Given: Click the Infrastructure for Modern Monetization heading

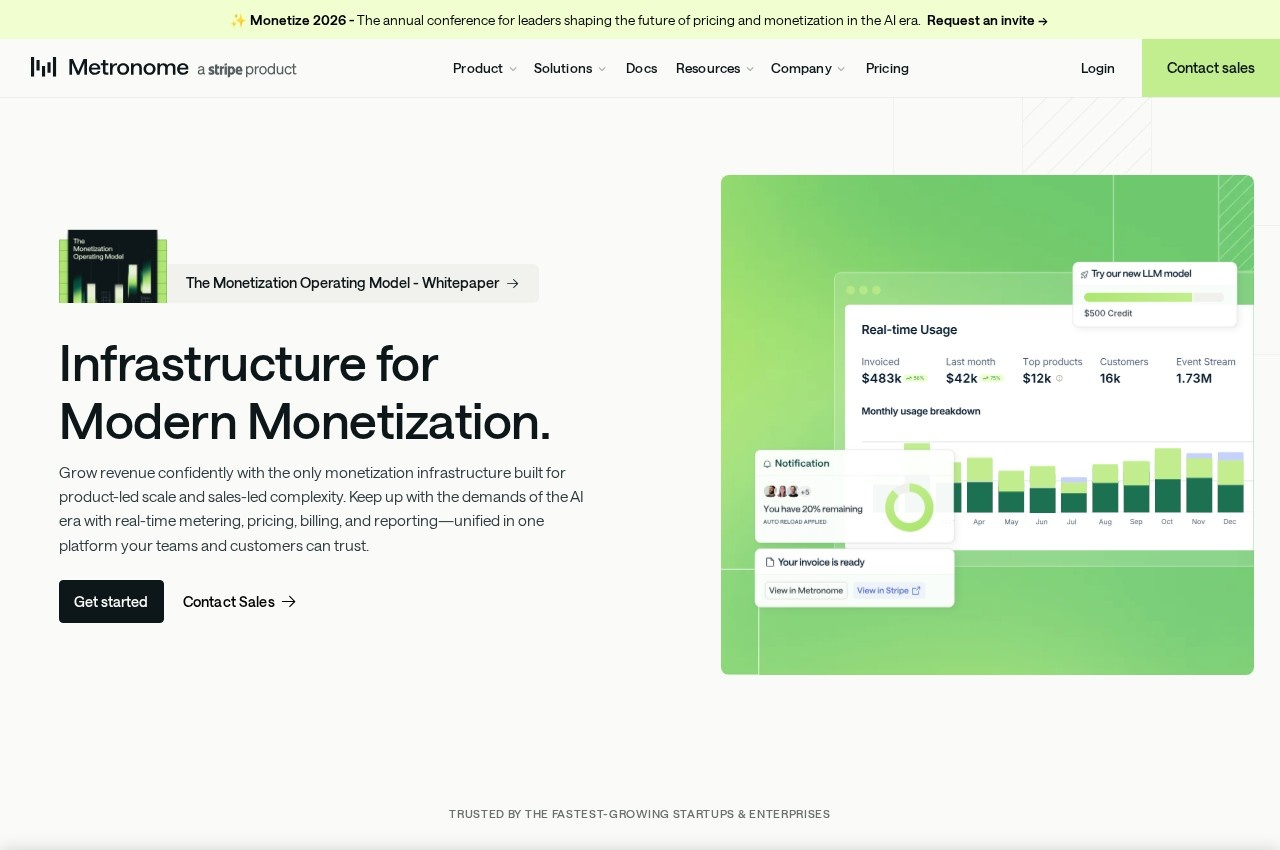Looking at the screenshot, I should (305, 392).
